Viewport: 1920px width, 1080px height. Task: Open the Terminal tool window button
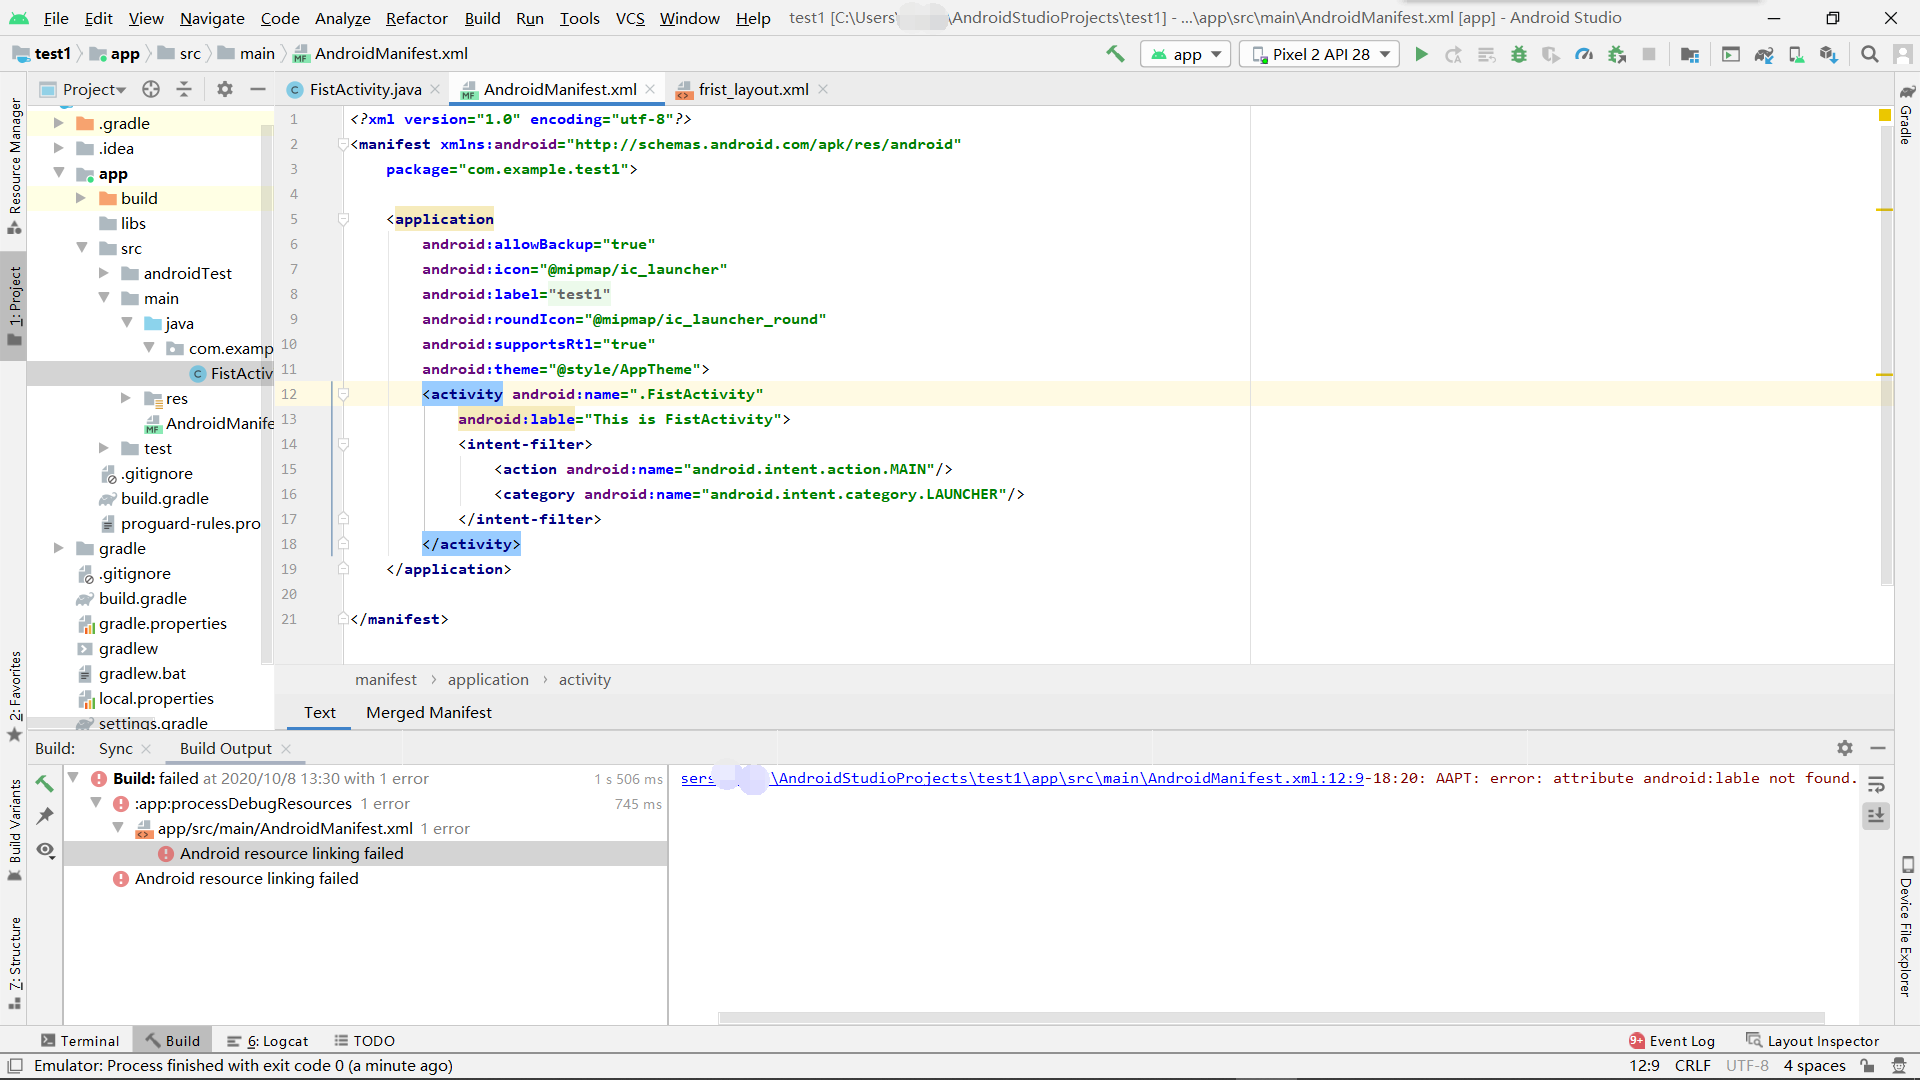tap(80, 1041)
